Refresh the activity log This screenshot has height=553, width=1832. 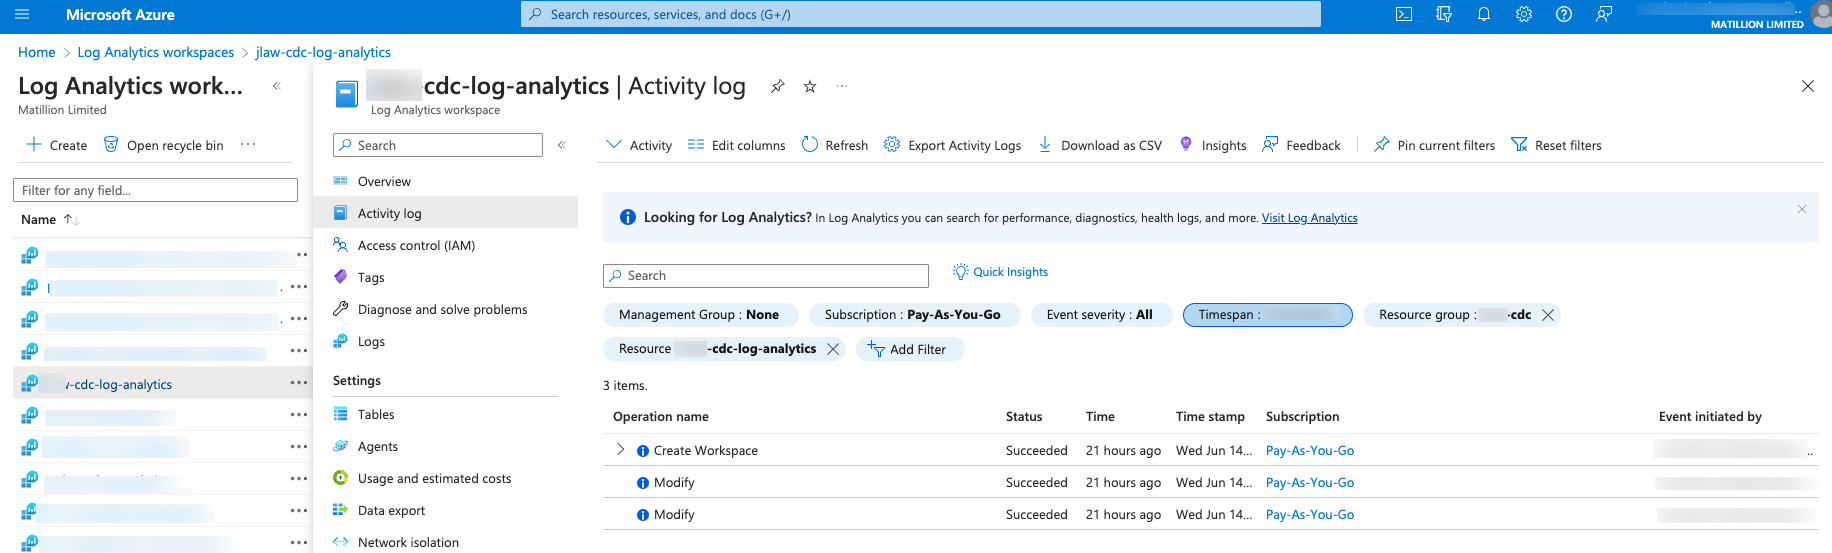[x=835, y=145]
